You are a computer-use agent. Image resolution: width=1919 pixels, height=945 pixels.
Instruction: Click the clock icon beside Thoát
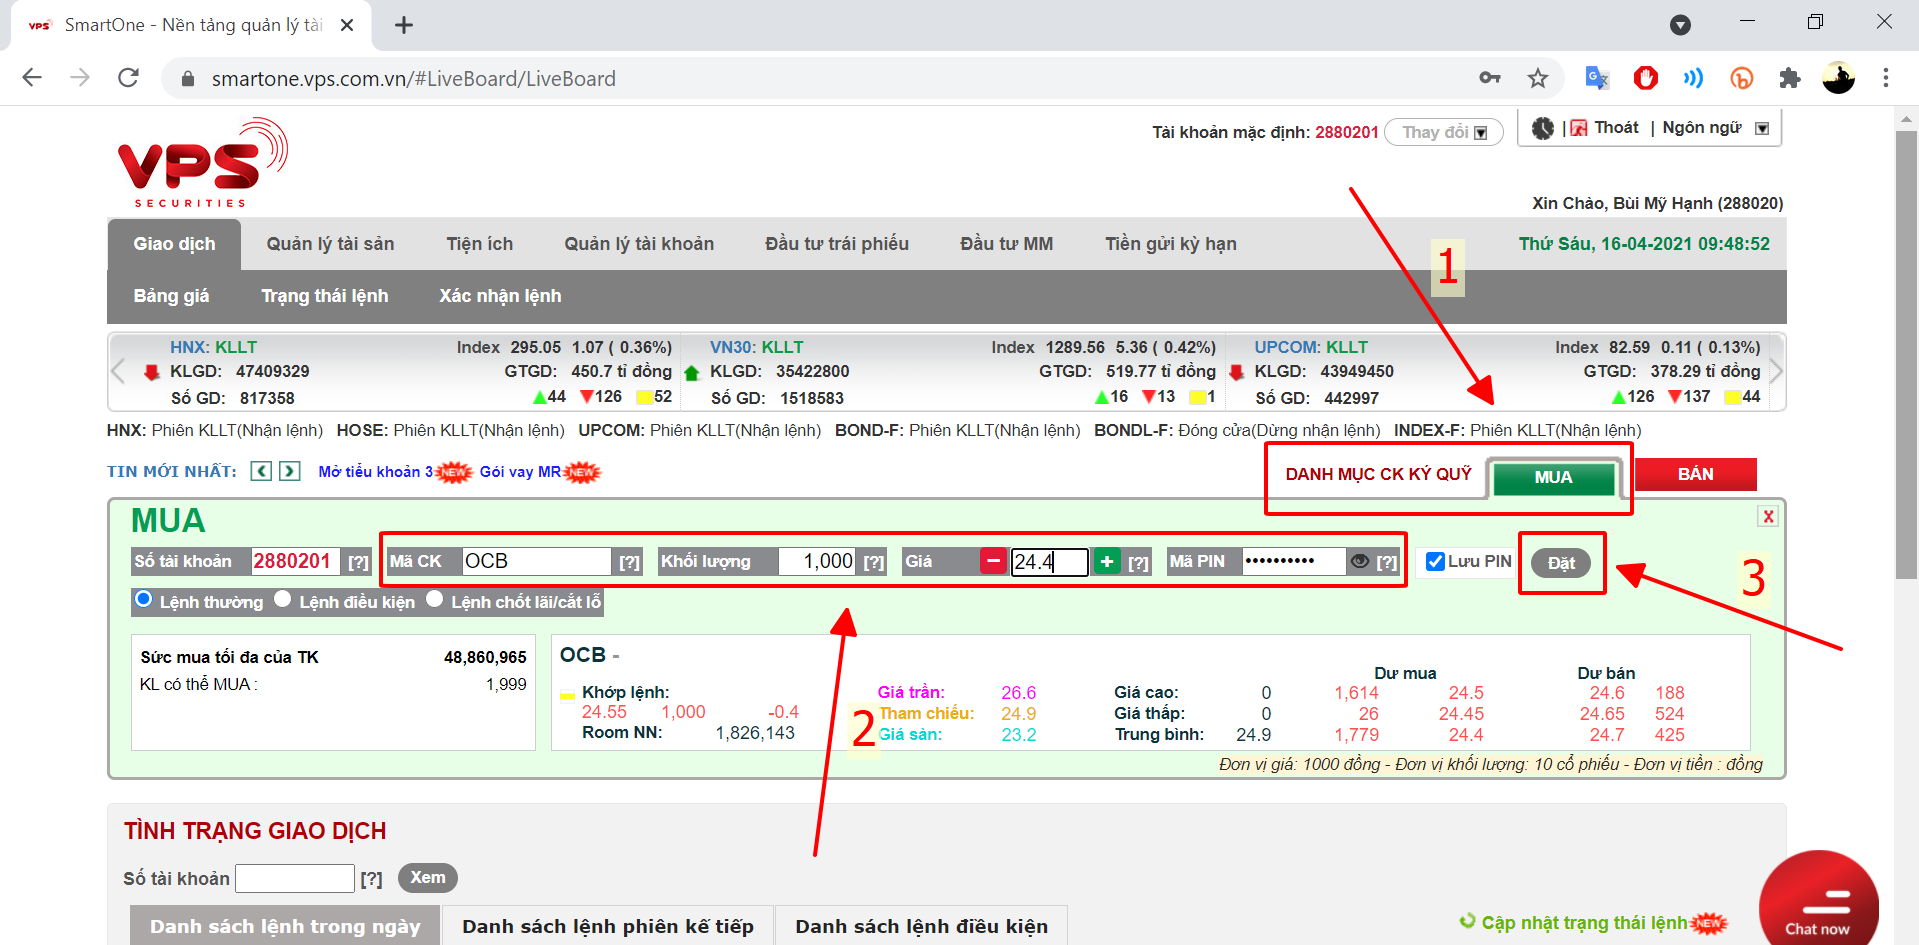[1543, 128]
